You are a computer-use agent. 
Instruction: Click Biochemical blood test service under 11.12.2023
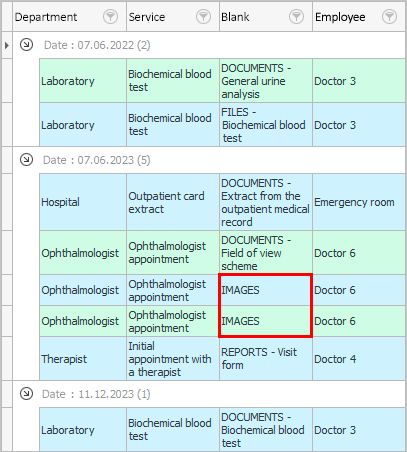(173, 430)
